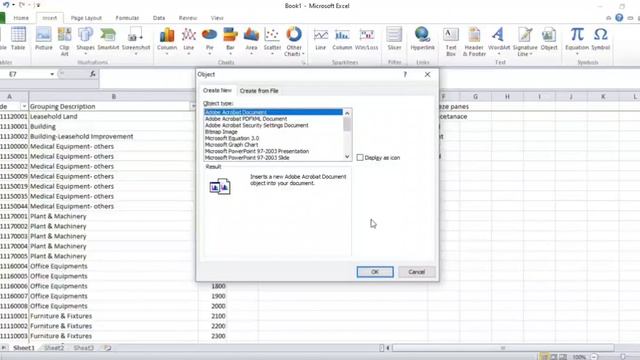Viewport: 640px width, 360px height.
Task: Open WordArt styles gallery
Action: click(499, 41)
